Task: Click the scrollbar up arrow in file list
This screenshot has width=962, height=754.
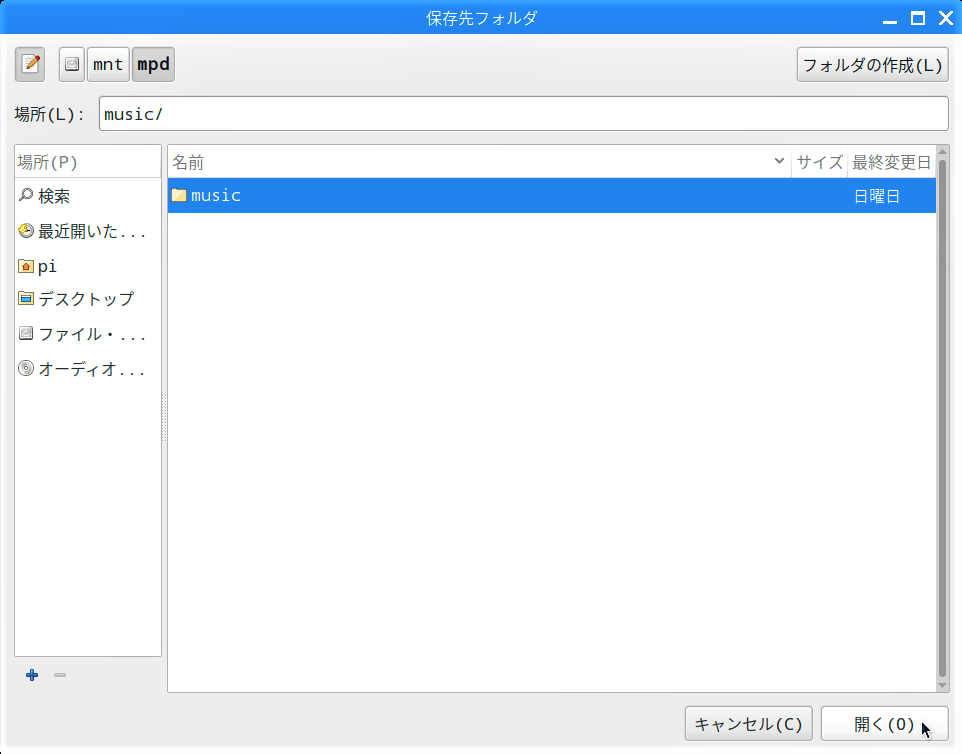Action: [942, 152]
